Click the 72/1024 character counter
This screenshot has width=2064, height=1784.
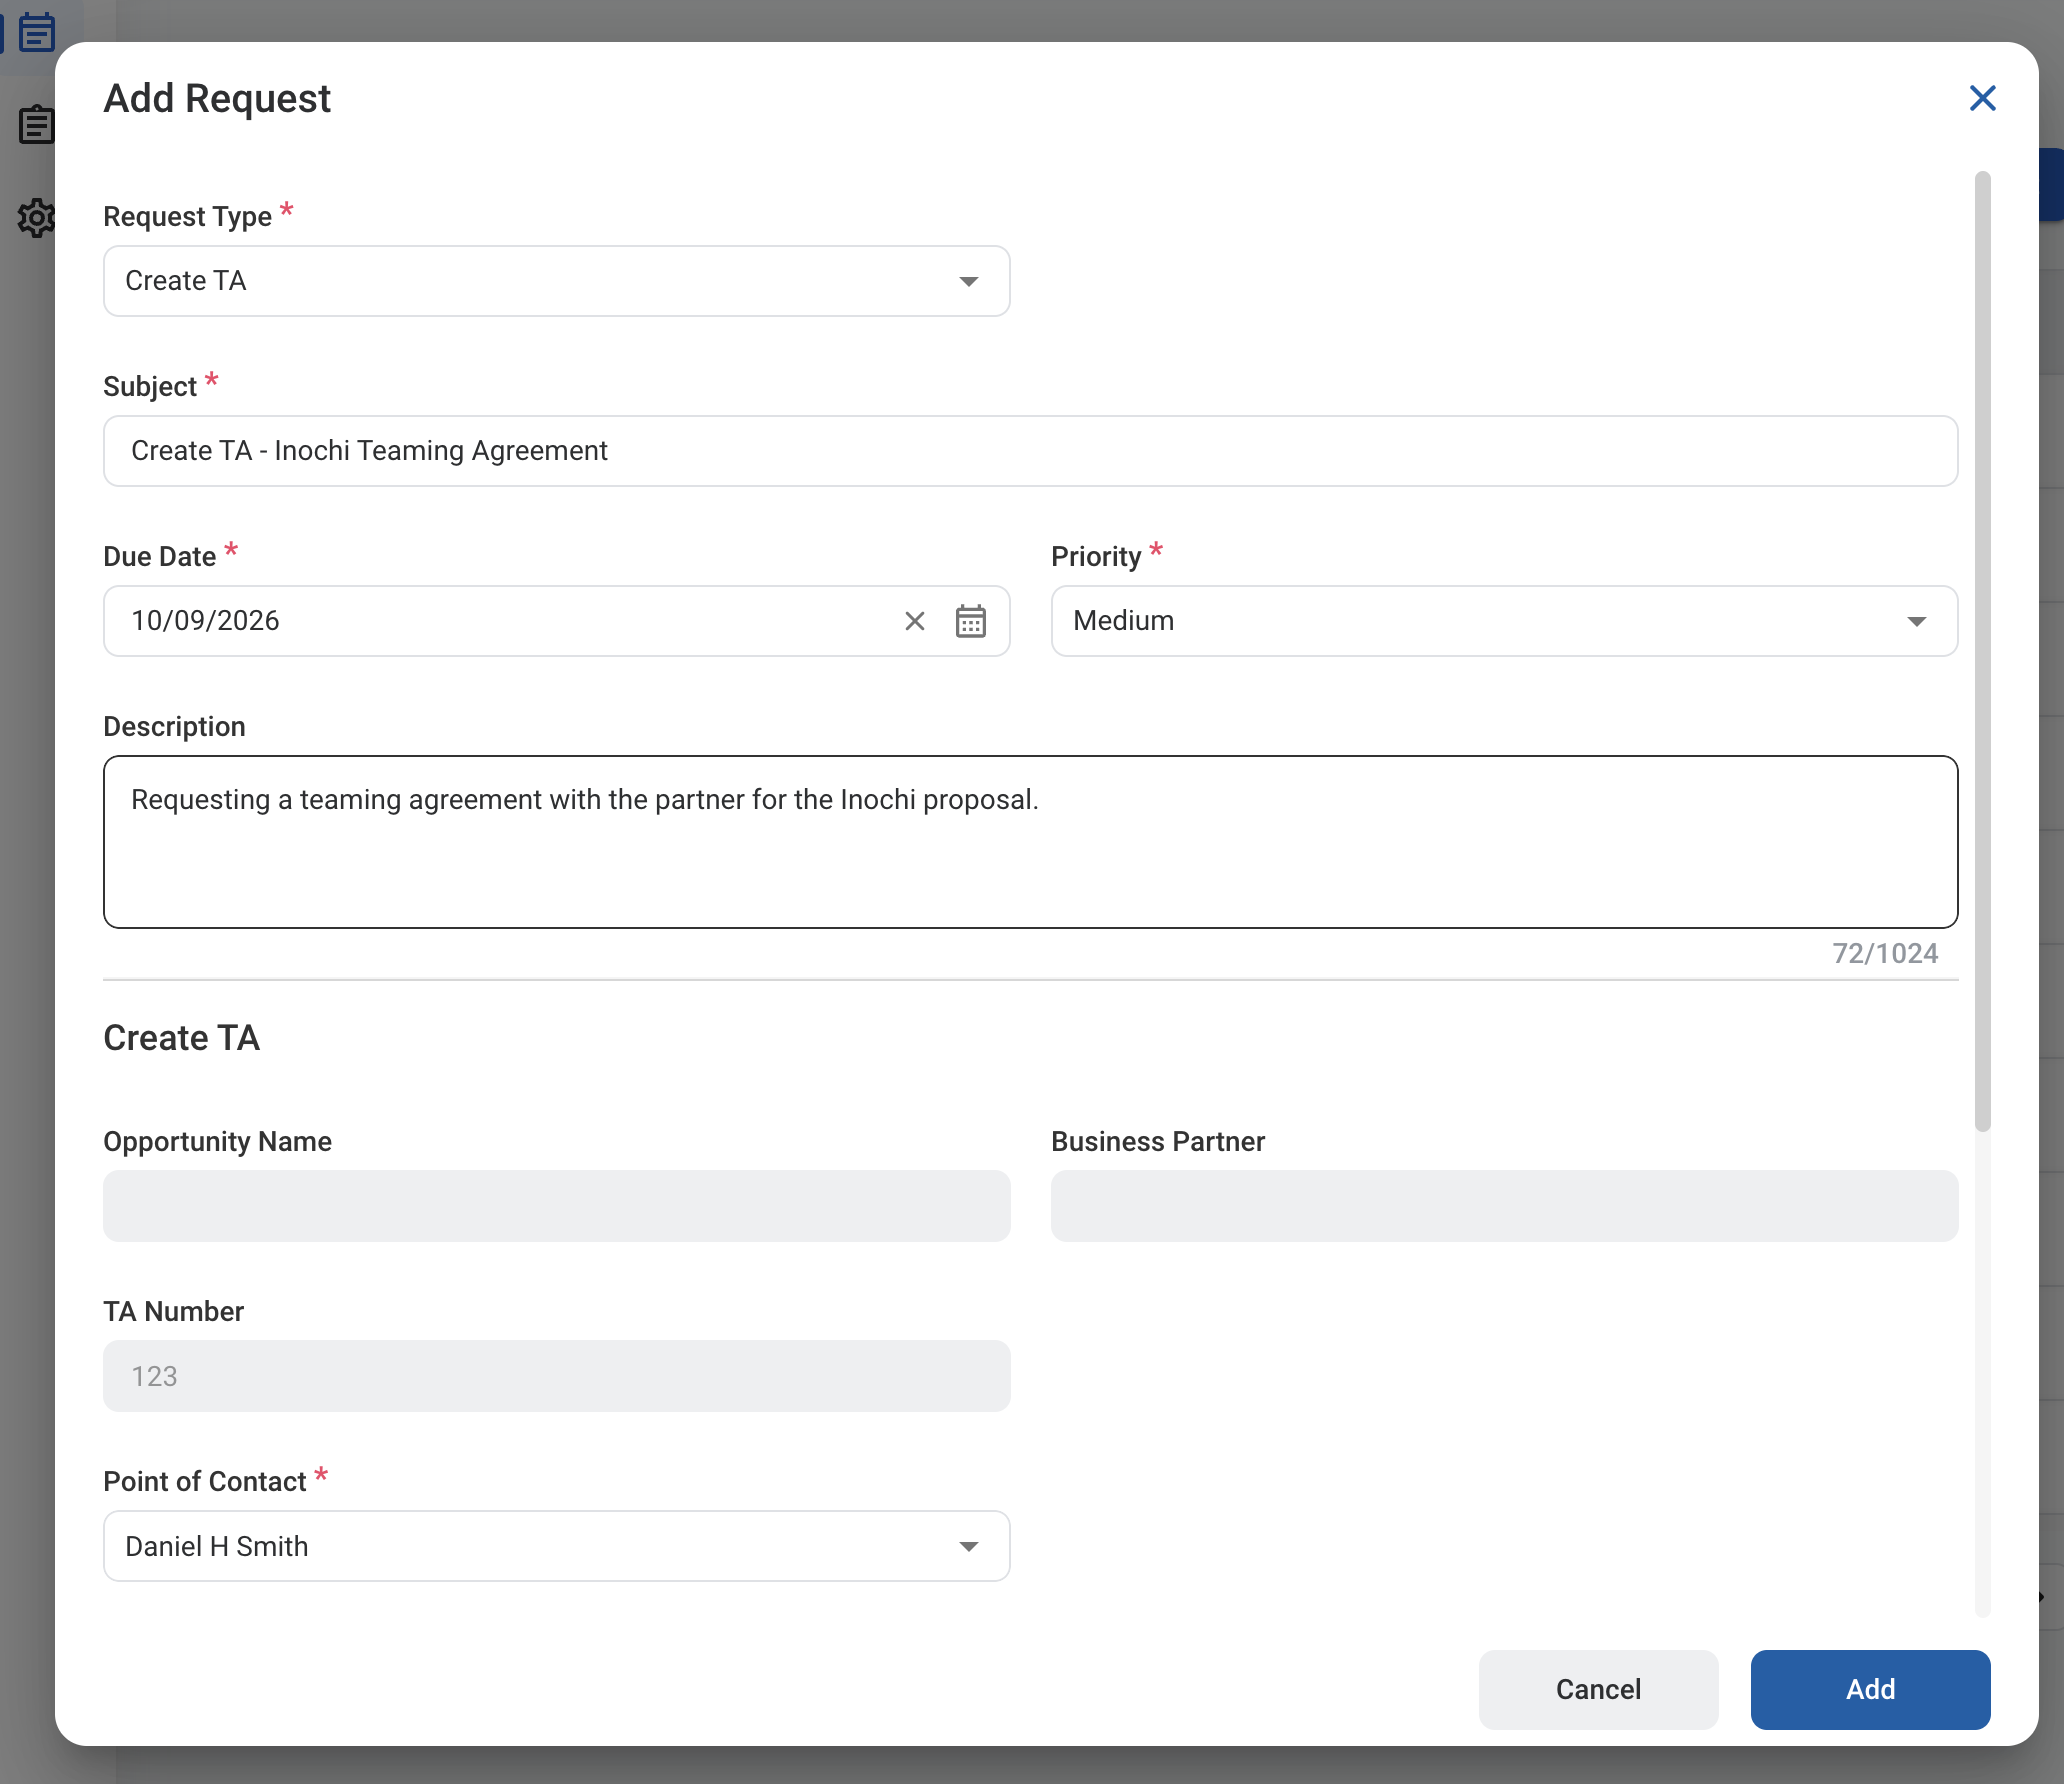coord(1884,953)
